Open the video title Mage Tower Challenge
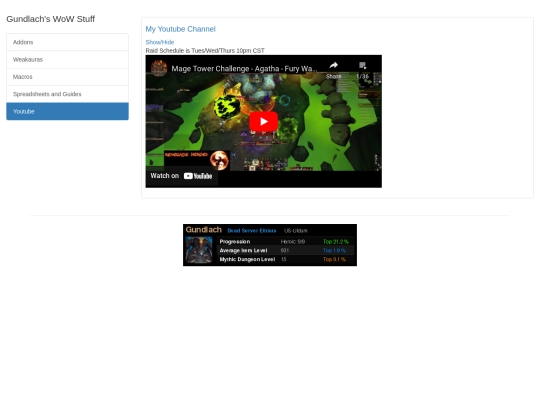This screenshot has width=540, height=405. [244, 69]
